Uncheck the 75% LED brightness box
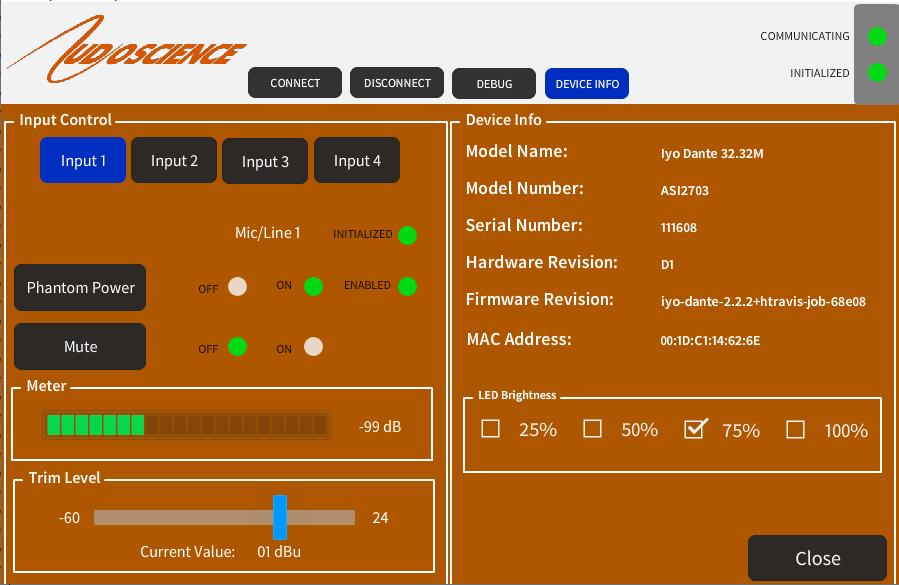 (694, 429)
